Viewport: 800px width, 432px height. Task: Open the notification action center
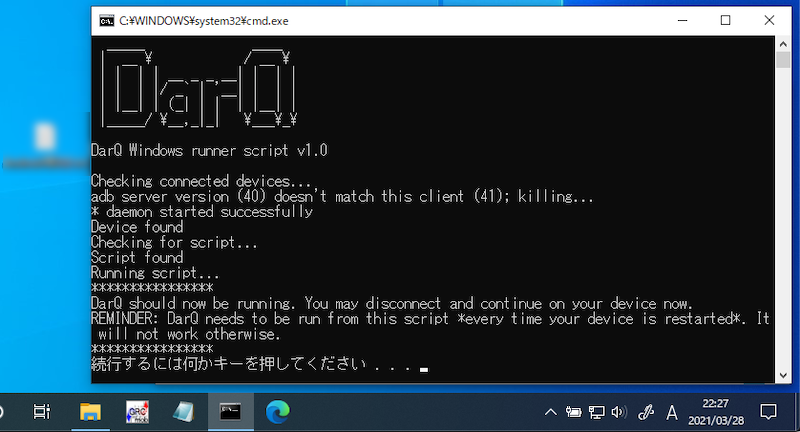click(x=769, y=411)
